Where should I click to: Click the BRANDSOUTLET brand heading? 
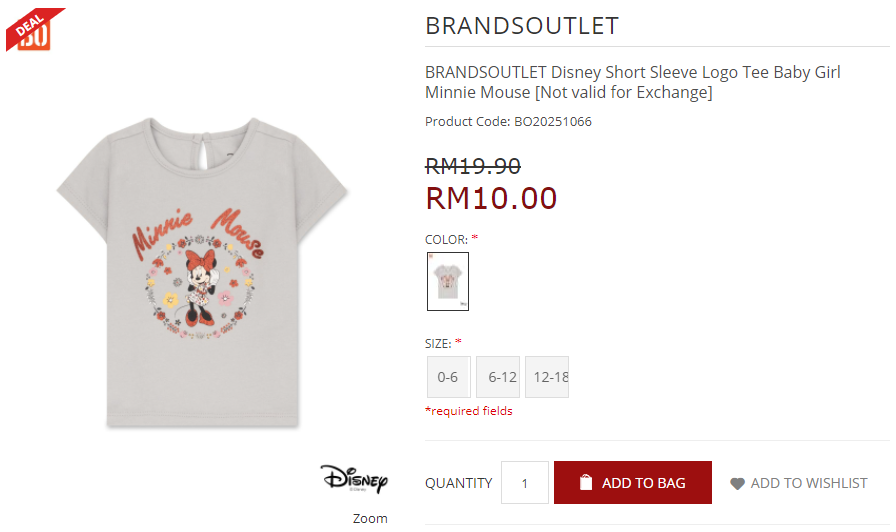coord(522,26)
